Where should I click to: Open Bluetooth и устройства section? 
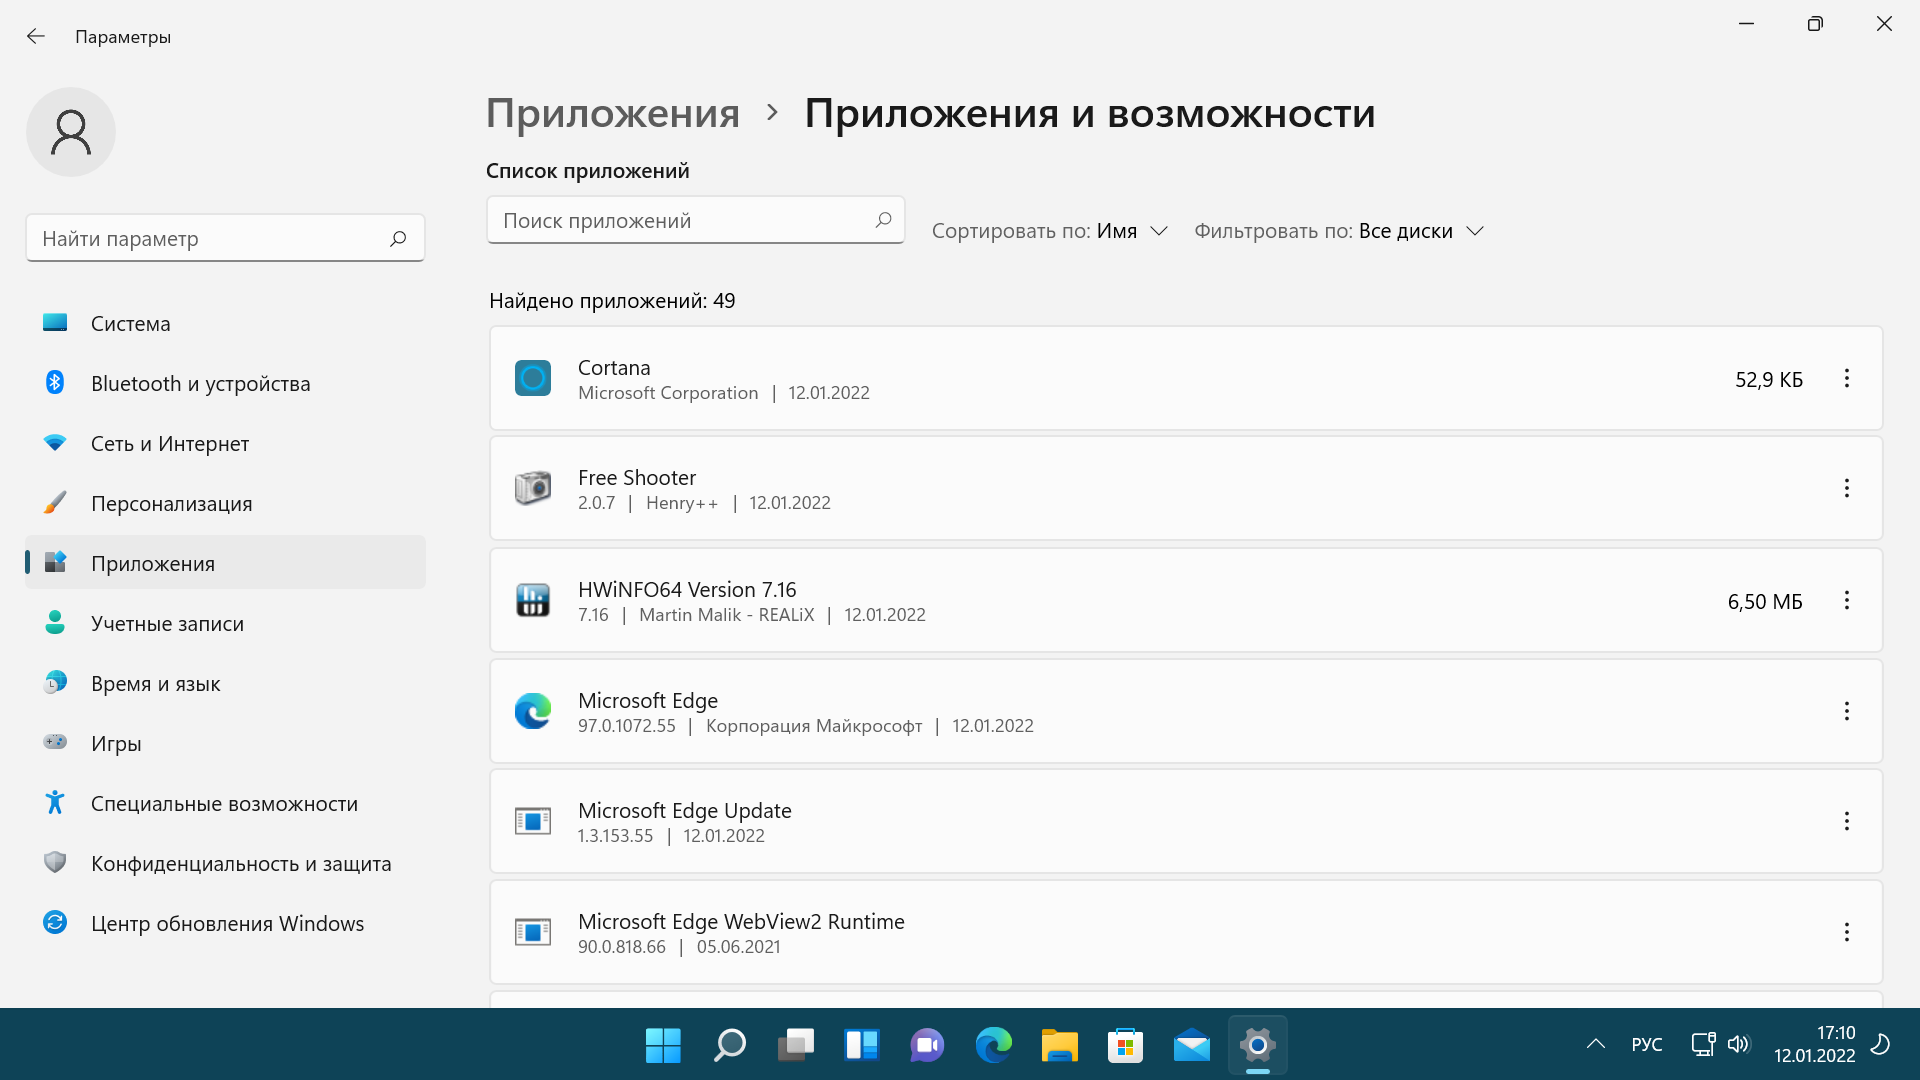pos(200,384)
